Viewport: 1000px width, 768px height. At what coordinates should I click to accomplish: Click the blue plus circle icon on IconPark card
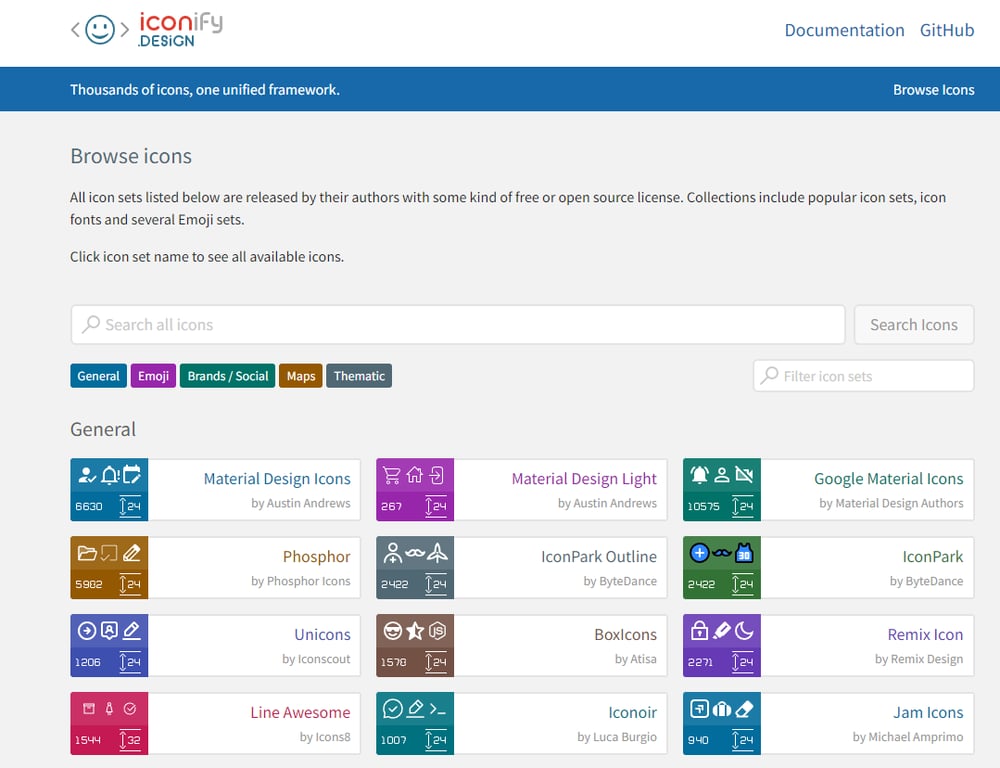[700, 553]
